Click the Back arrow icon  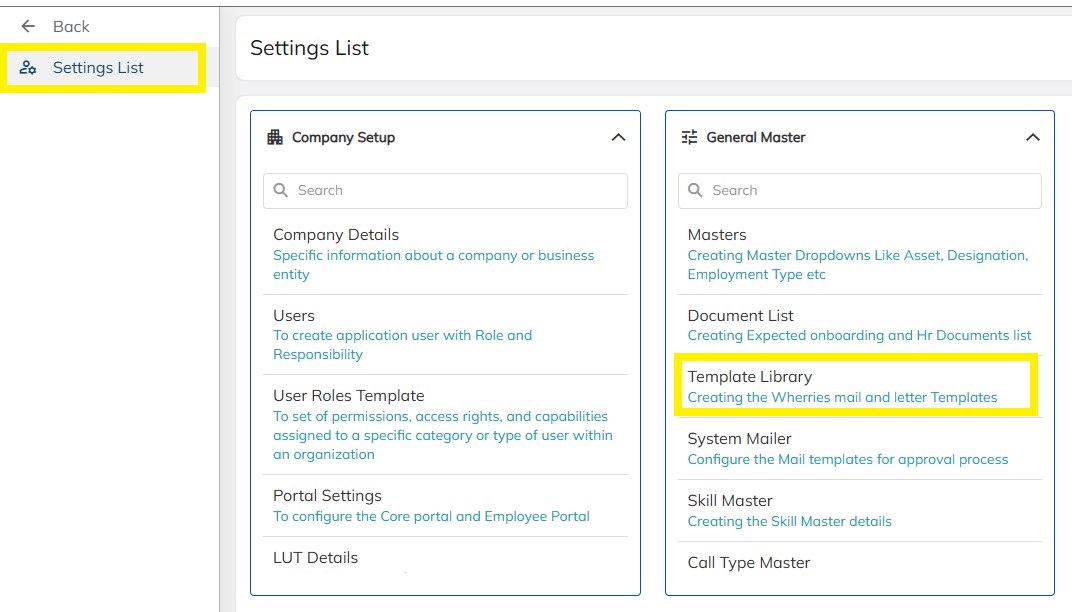pos(28,27)
